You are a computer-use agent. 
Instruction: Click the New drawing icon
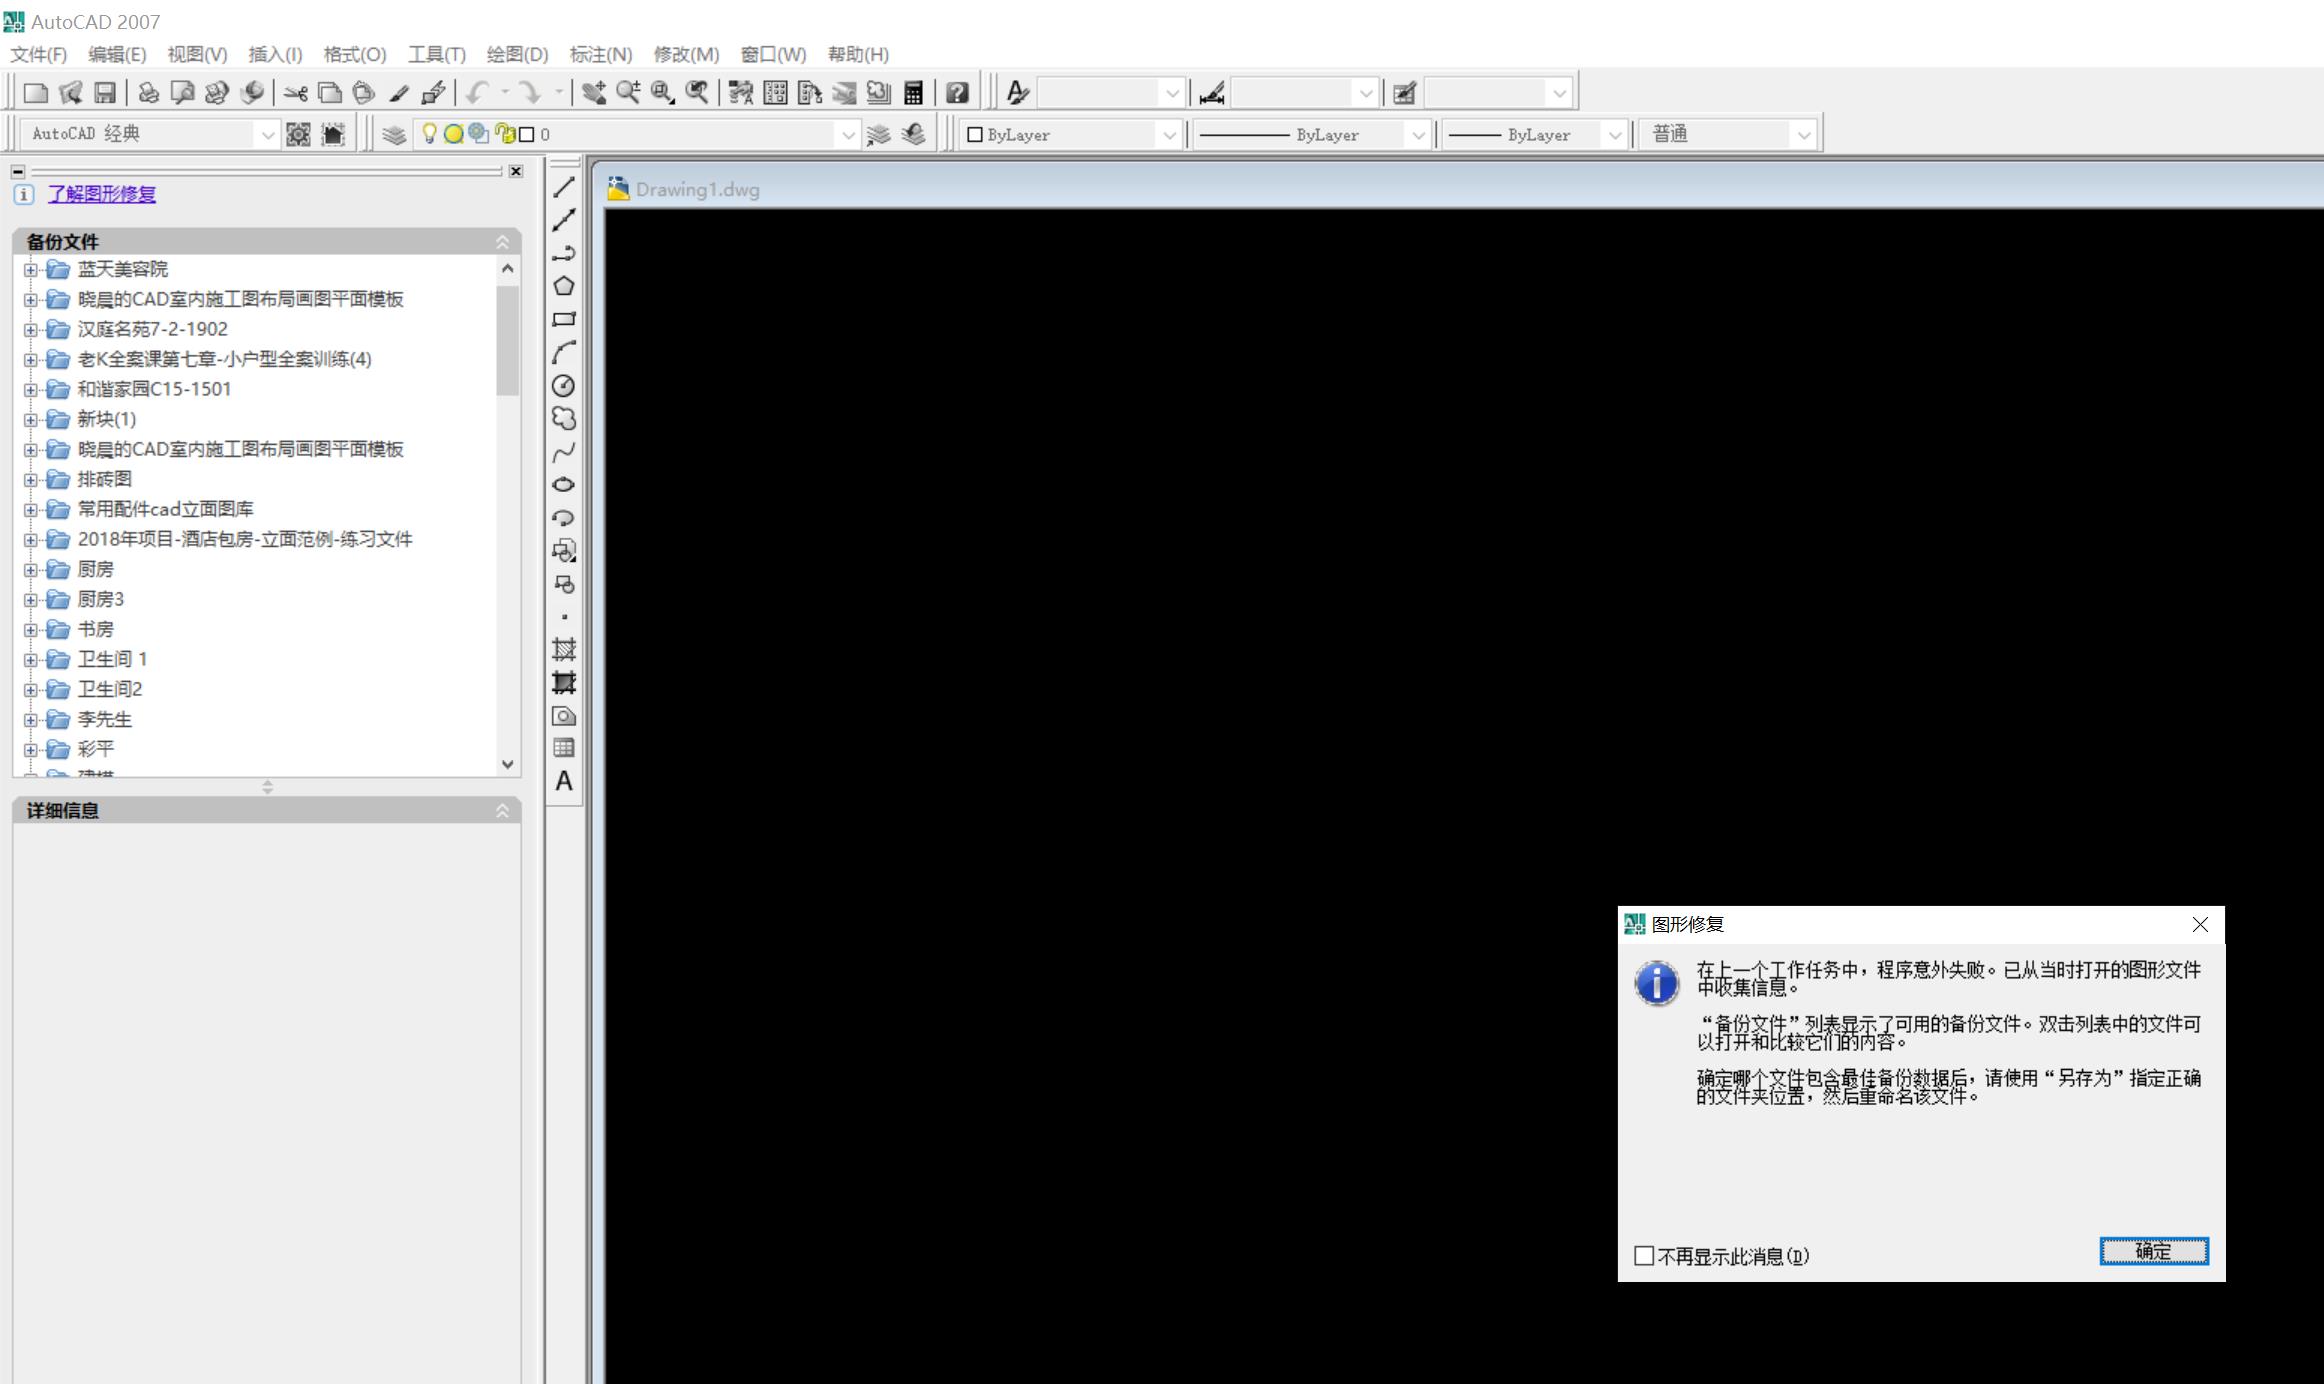36,93
